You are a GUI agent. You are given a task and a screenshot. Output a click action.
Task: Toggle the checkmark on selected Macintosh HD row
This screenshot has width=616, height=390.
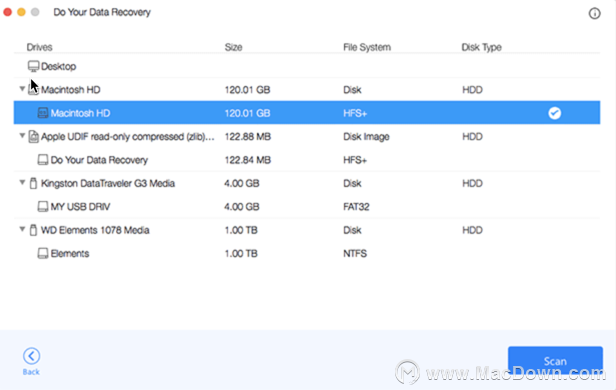554,113
